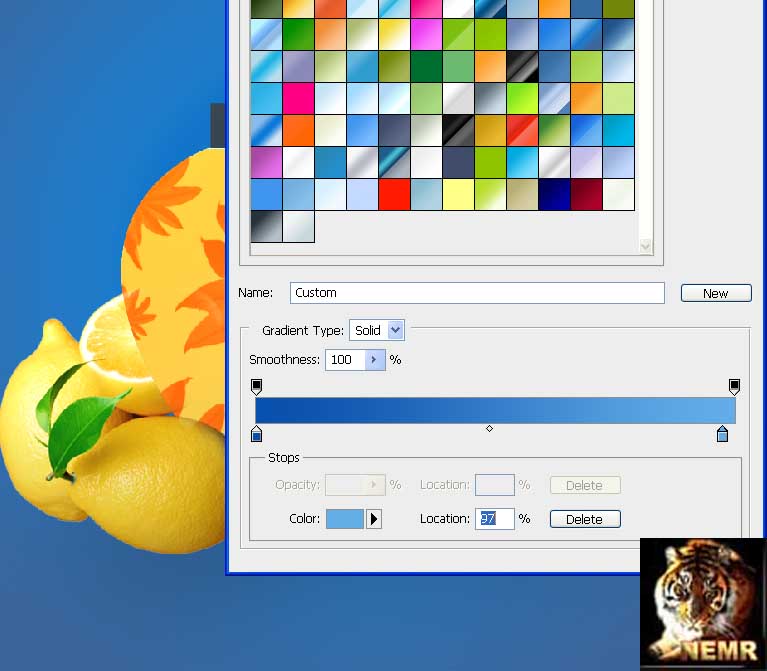This screenshot has width=767, height=671.
Task: Edit the gradient Name field
Action: click(477, 292)
